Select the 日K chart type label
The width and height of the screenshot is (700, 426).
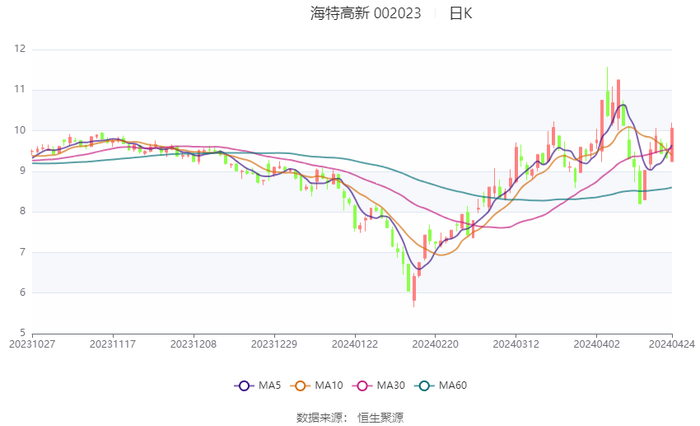point(461,13)
